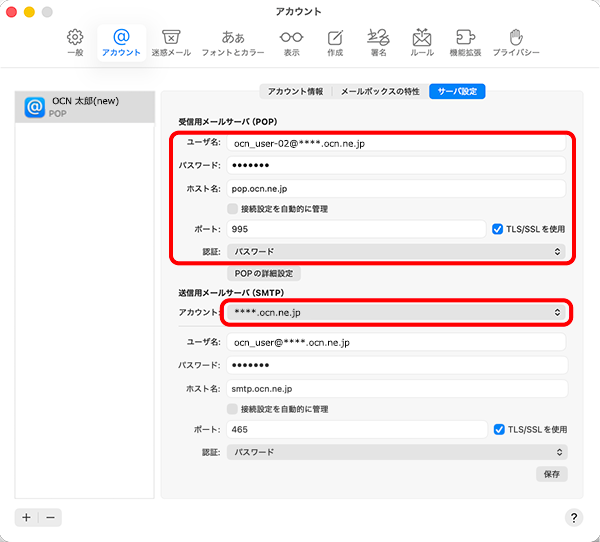Open the 表示 viewing preferences pane
The height and width of the screenshot is (542, 600).
point(291,42)
